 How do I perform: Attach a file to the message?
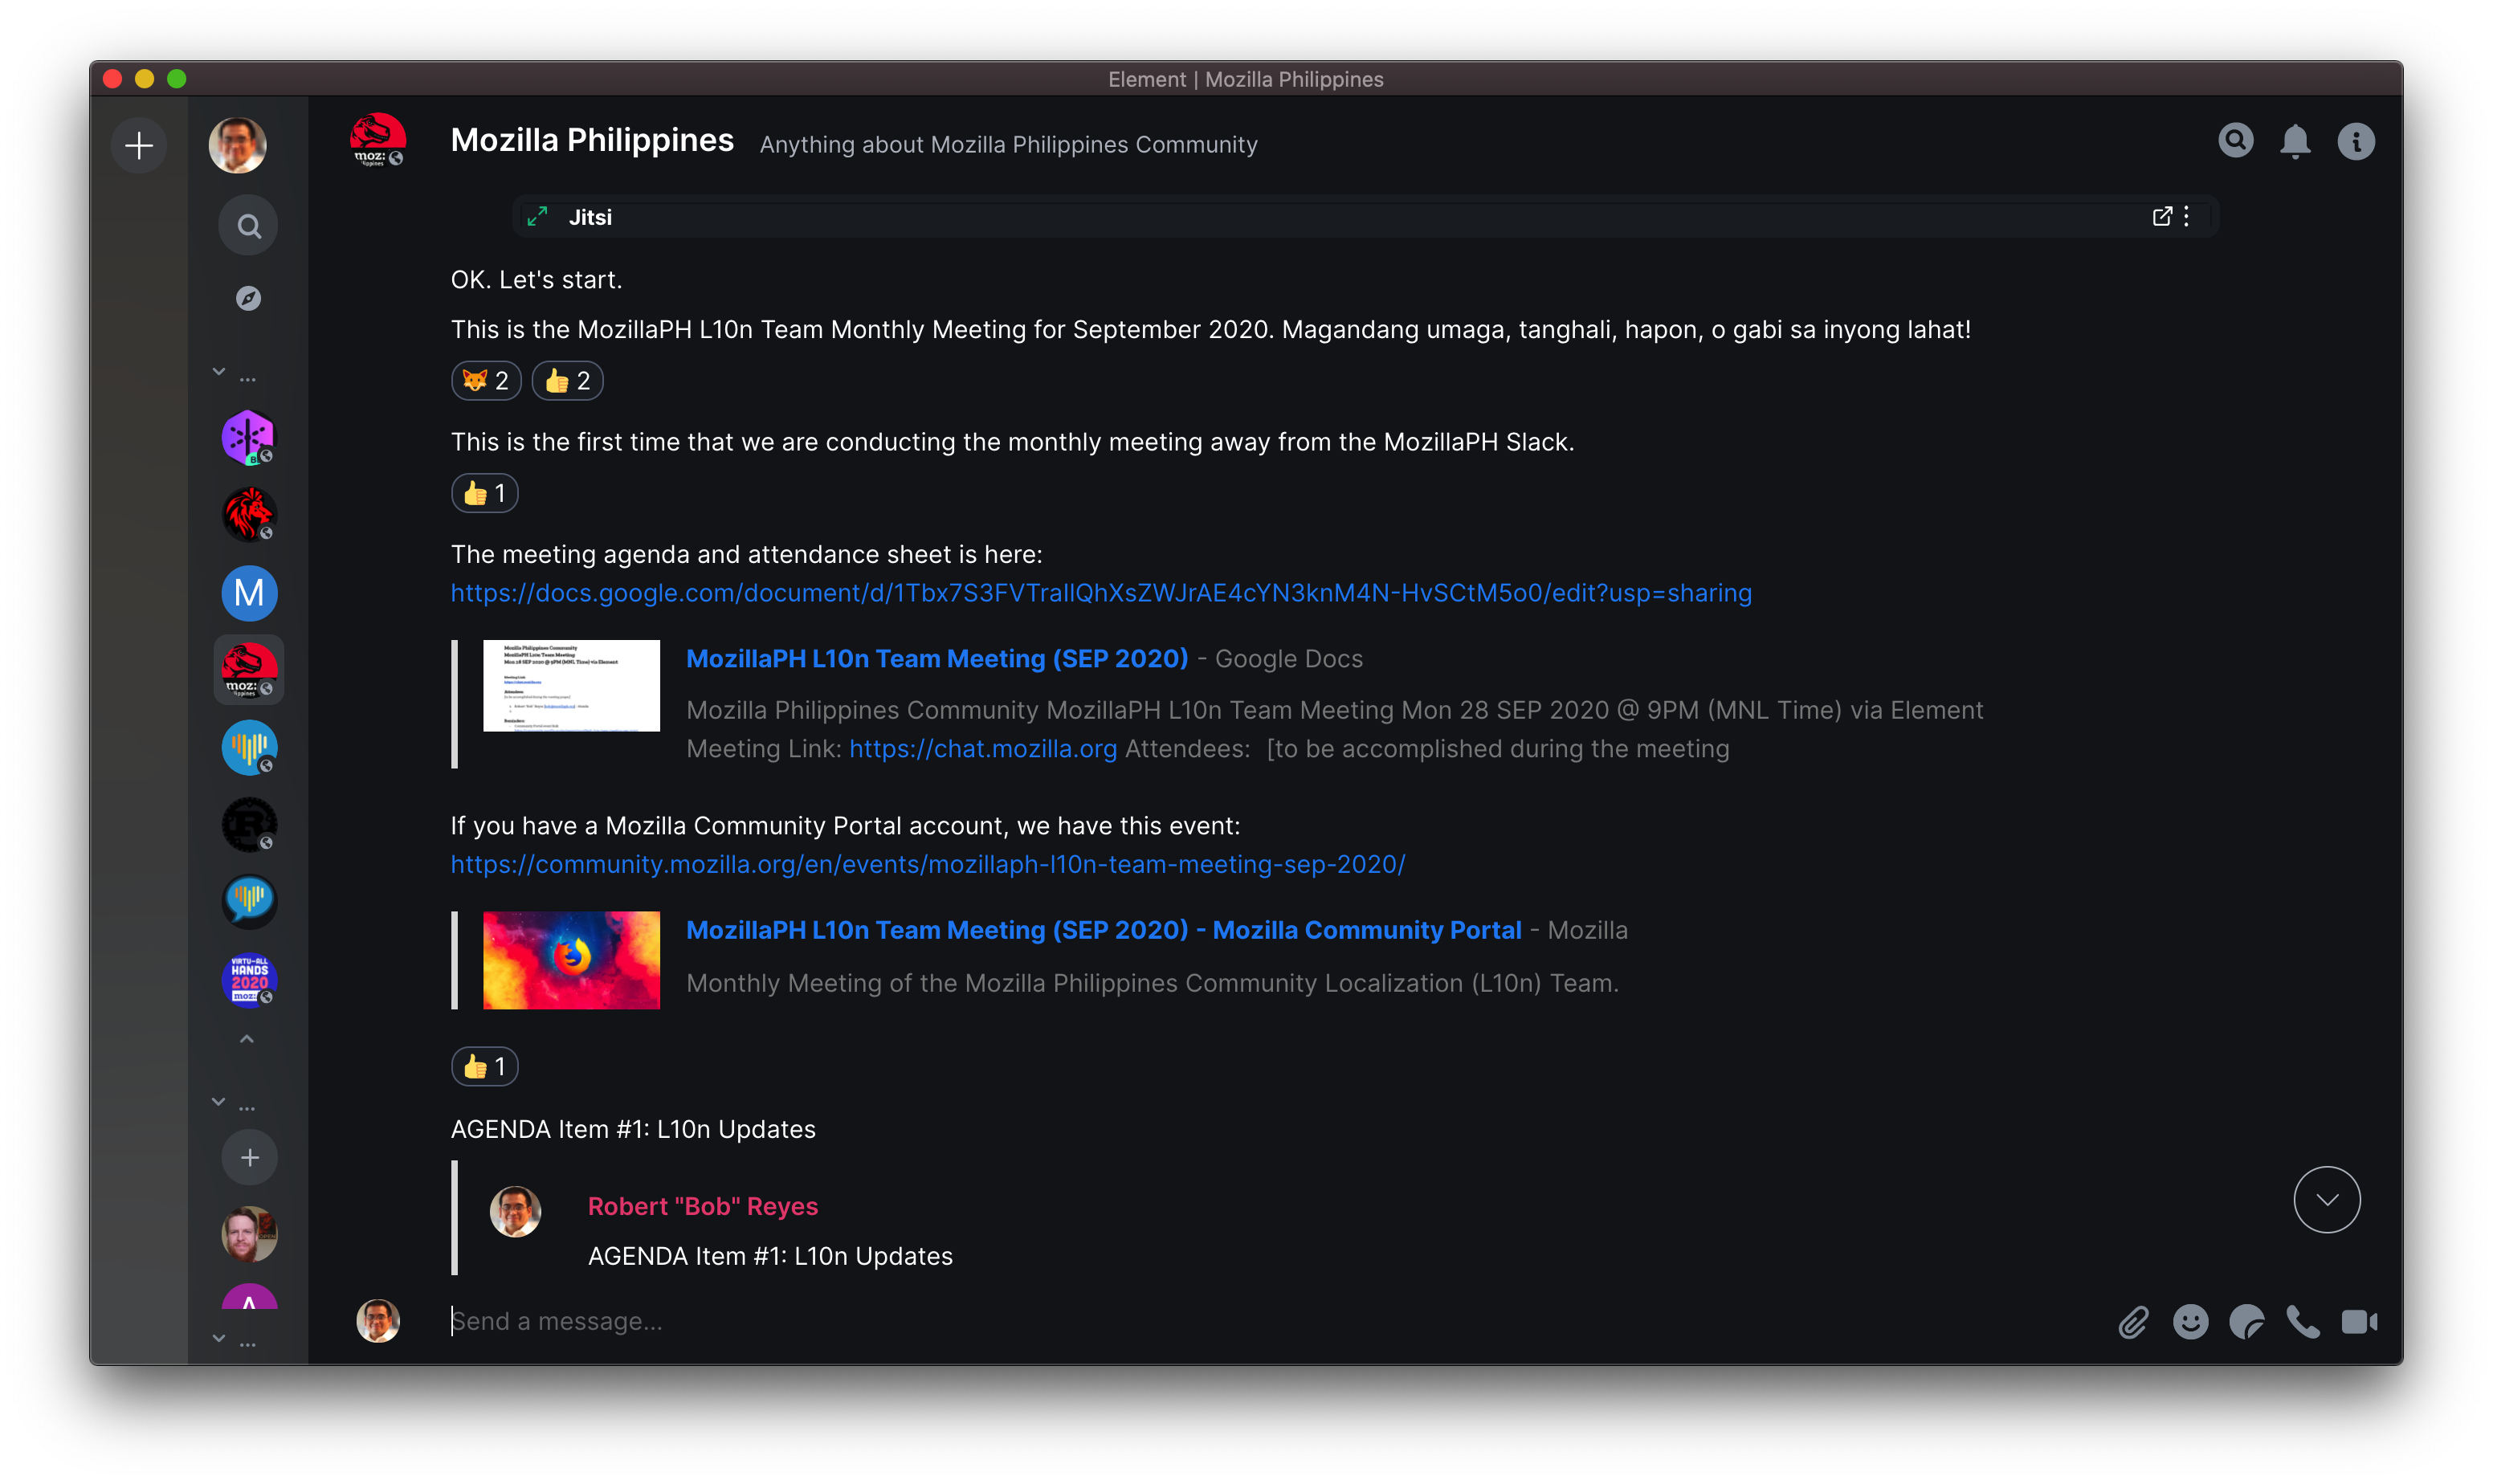pyautogui.click(x=2133, y=1322)
